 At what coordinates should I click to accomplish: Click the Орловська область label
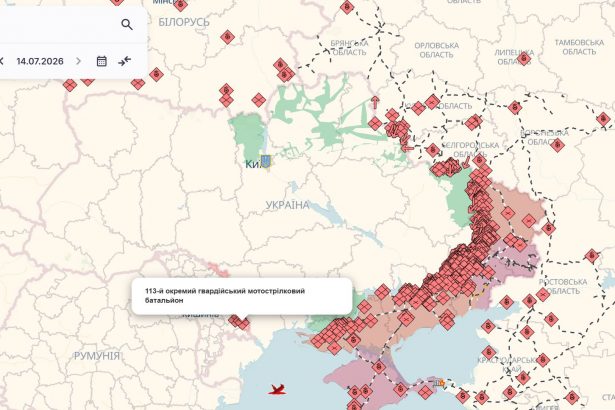(x=437, y=50)
